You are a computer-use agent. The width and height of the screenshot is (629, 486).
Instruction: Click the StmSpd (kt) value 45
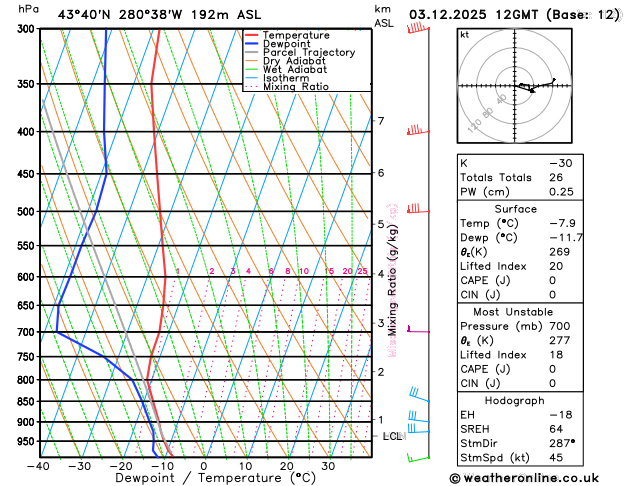556,458
